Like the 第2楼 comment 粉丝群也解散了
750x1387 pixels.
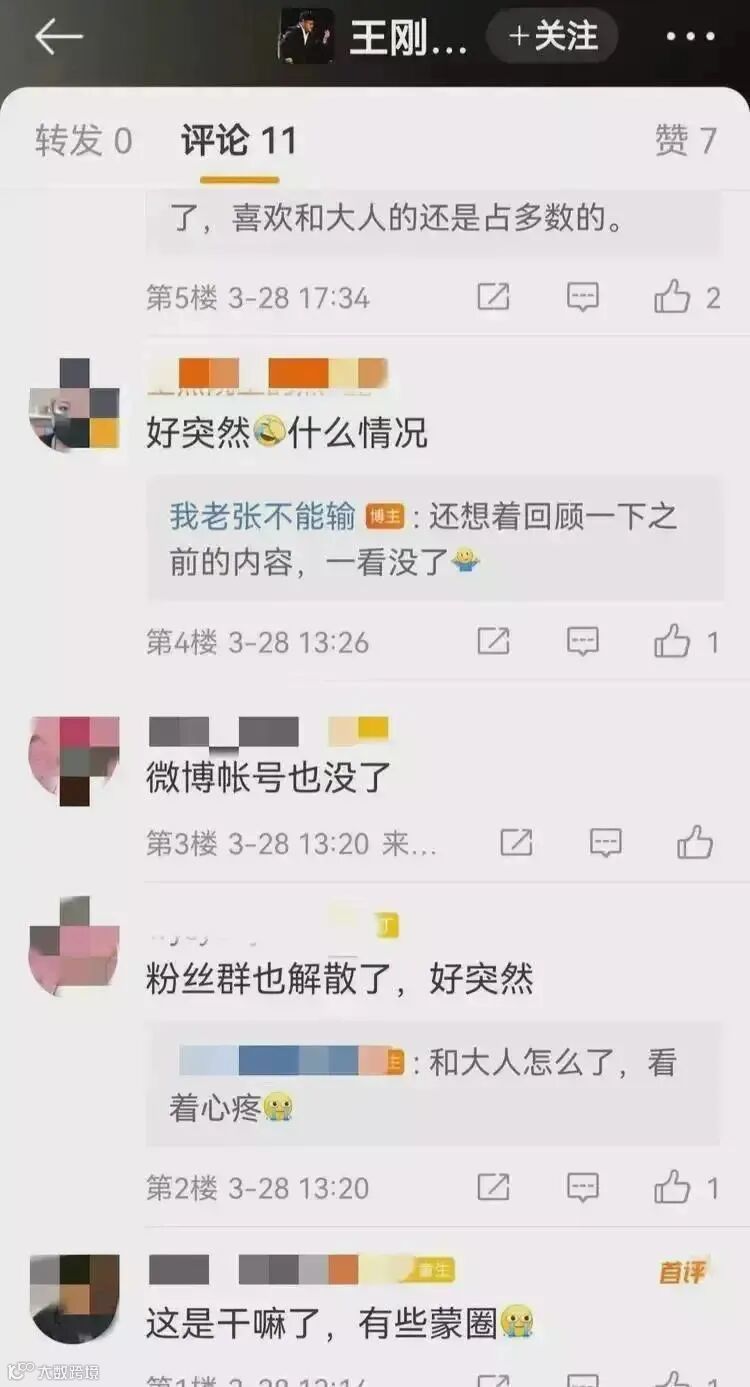(687, 1187)
